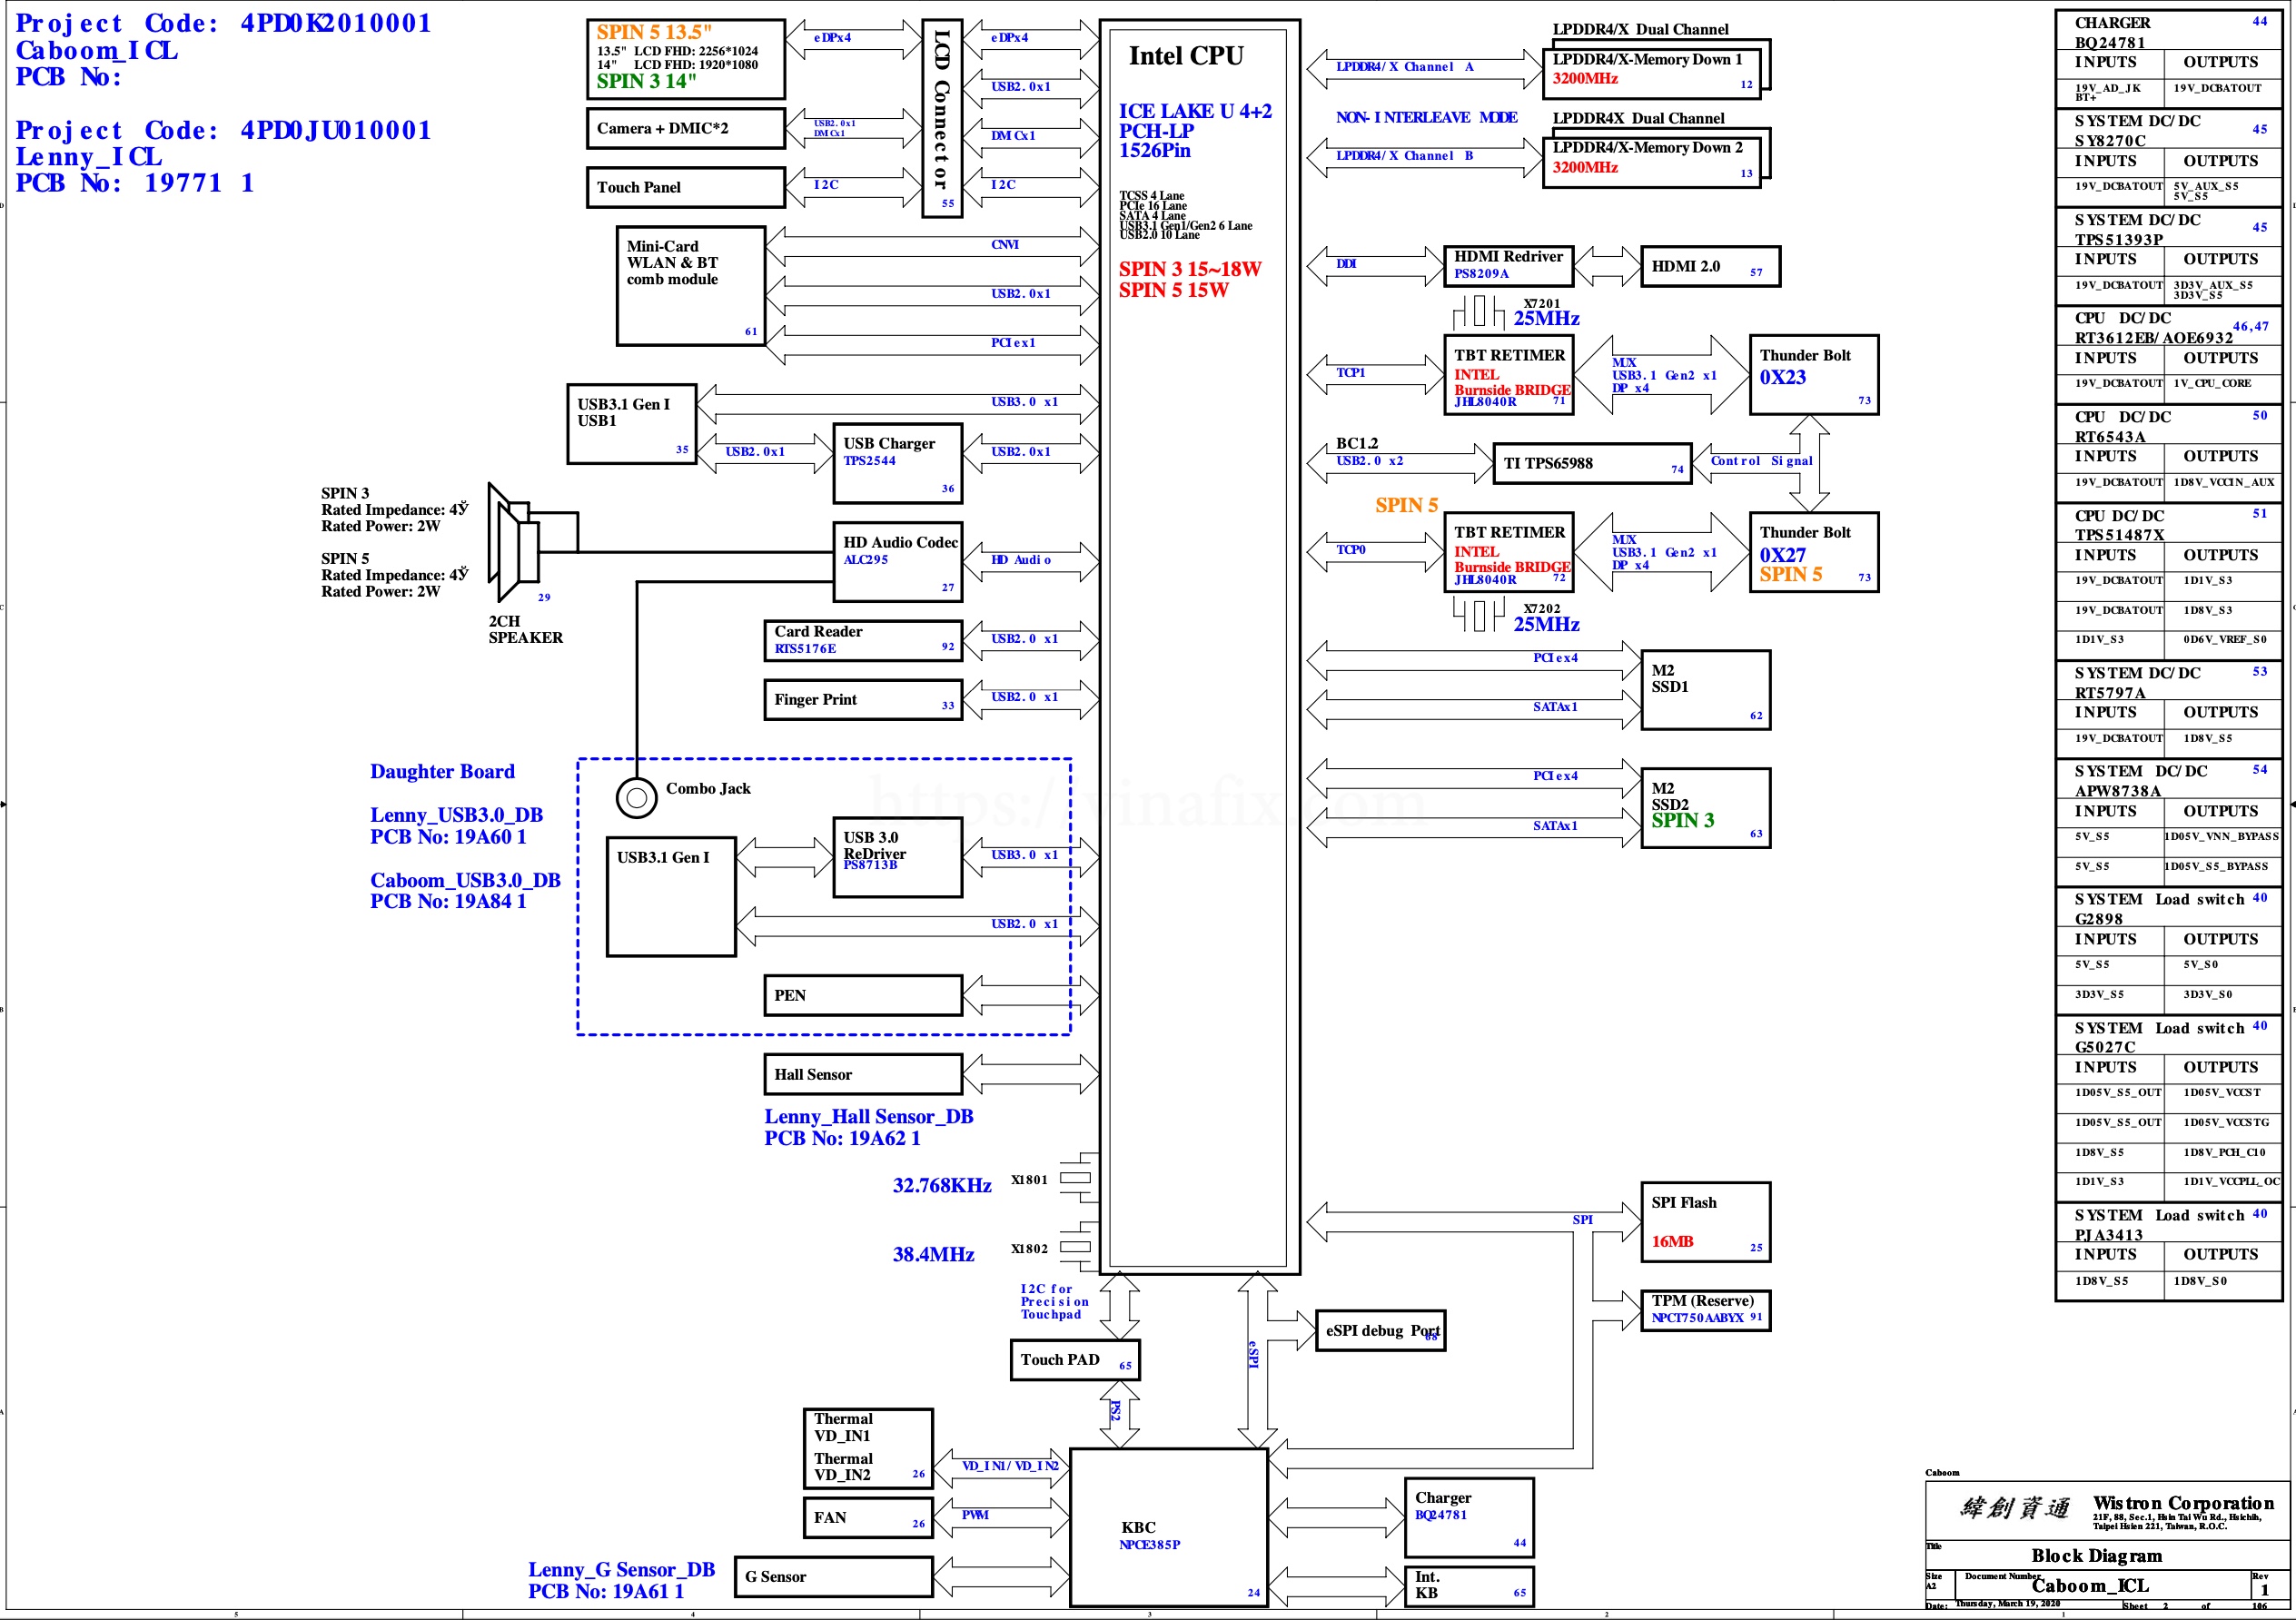Select the Camera + DMIC*2 block
Viewport: 2296px width, 1620px height.
[685, 128]
